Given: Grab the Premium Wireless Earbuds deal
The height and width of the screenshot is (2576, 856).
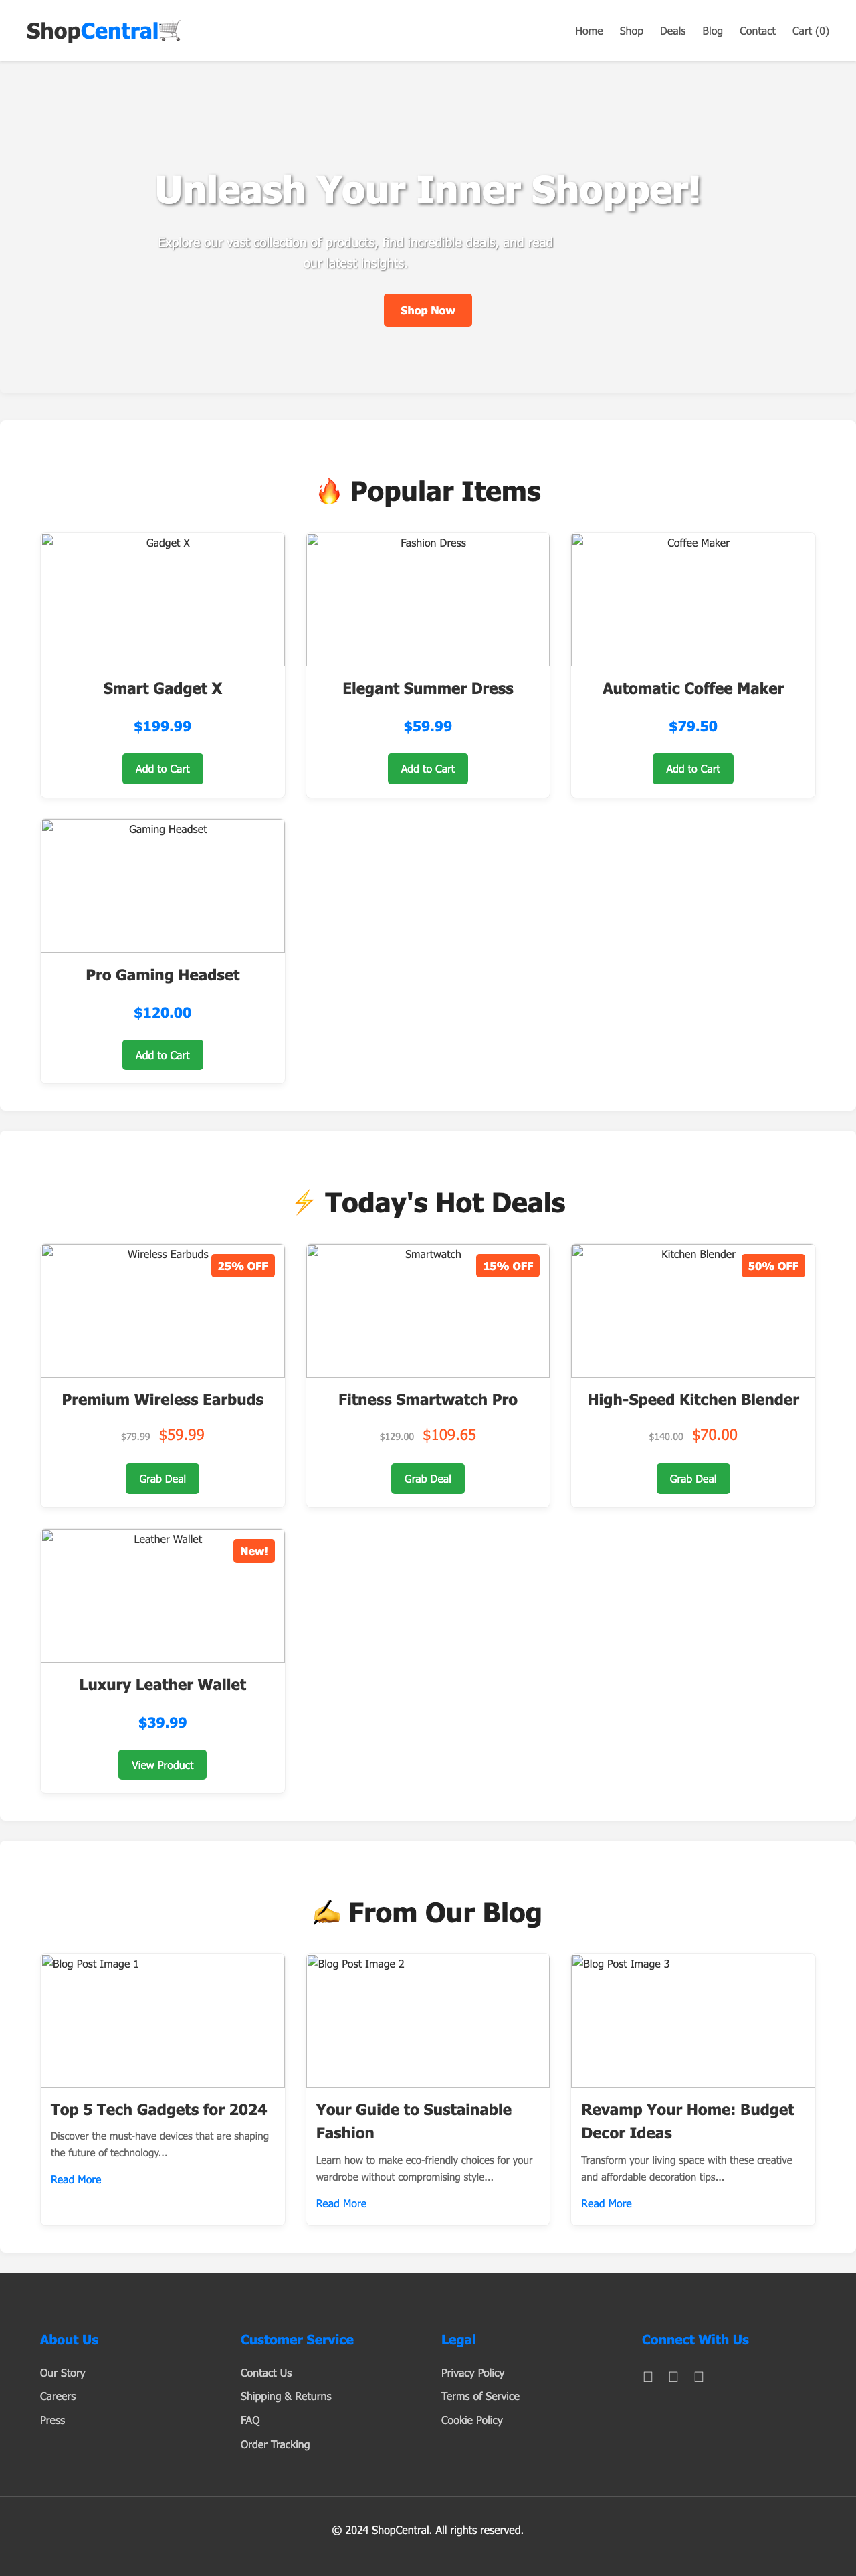Looking at the screenshot, I should pyautogui.click(x=162, y=1478).
